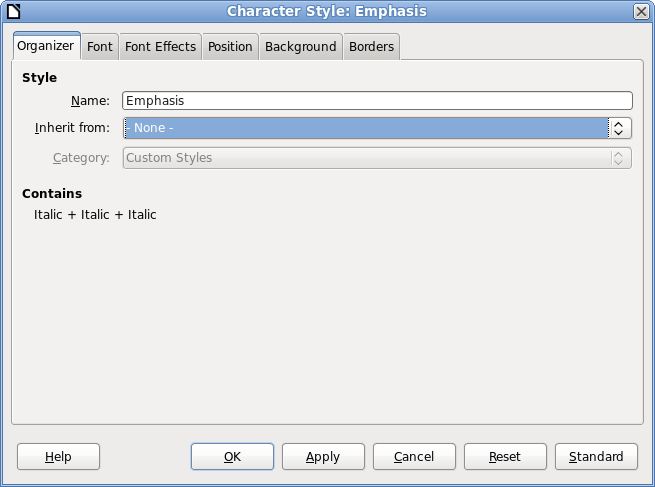Screen dimensions: 655x487
Task: Cancel the style dialog
Action: (x=414, y=457)
